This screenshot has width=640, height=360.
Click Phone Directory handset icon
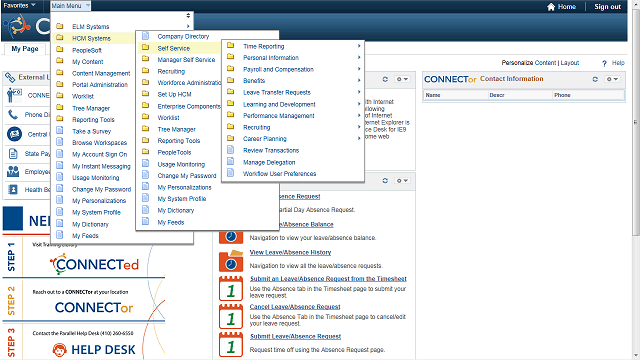[x=13, y=115]
